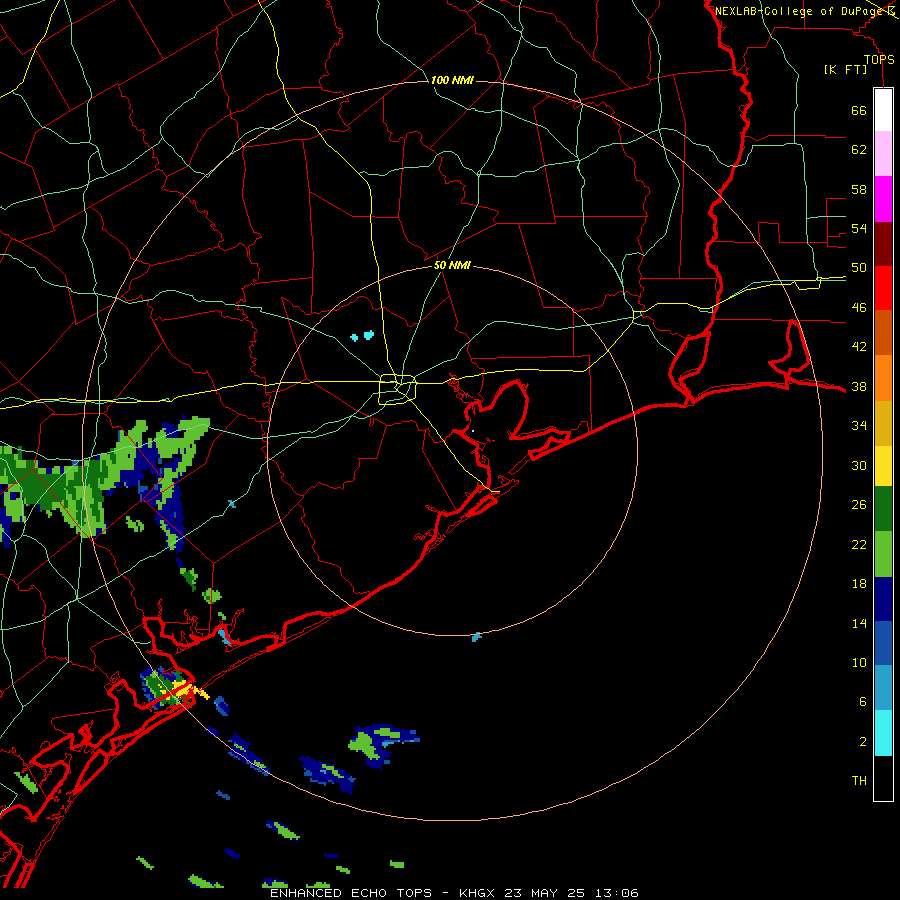Click the '30' legend value label
This screenshot has height=900, width=900.
pos(859,465)
